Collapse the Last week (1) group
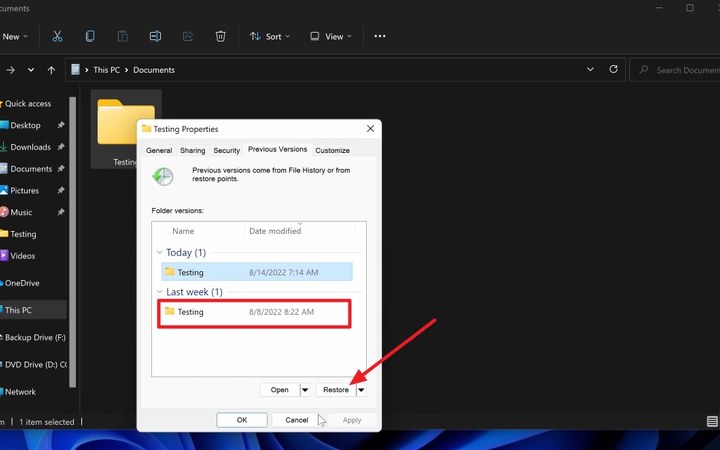The width and height of the screenshot is (720, 450). tap(159, 292)
